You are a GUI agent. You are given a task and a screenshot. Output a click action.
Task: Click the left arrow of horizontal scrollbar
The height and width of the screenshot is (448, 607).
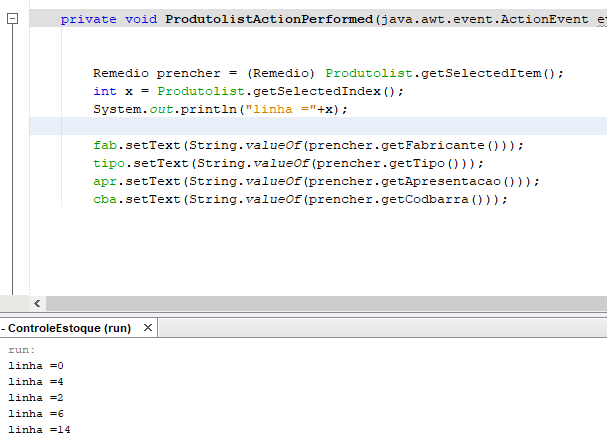pyautogui.click(x=37, y=304)
